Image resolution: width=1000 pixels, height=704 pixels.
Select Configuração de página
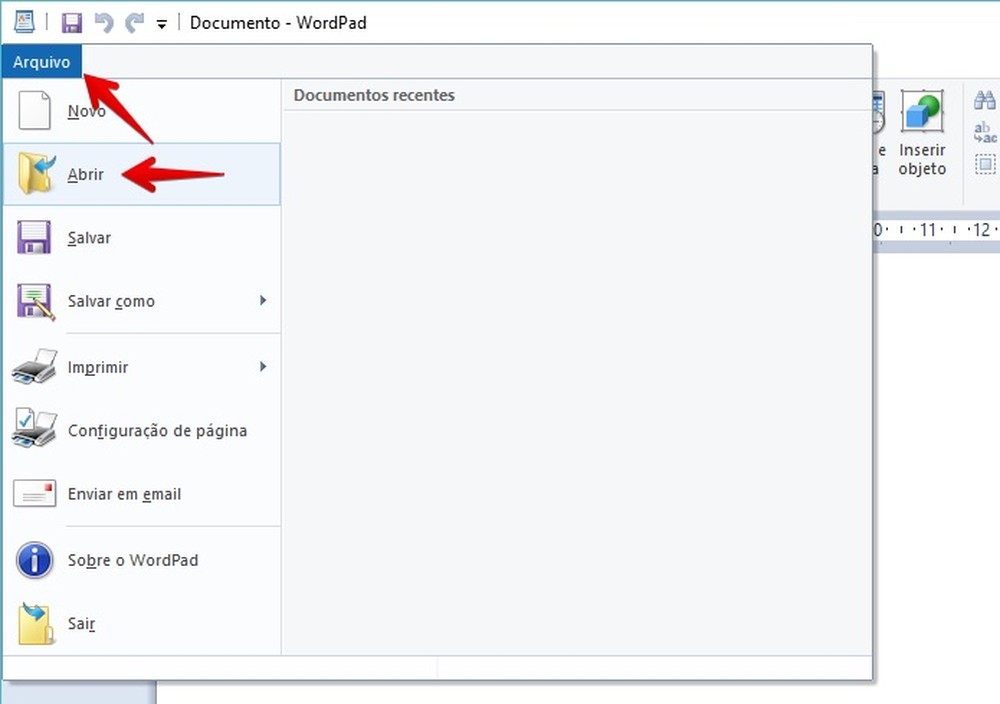[157, 430]
